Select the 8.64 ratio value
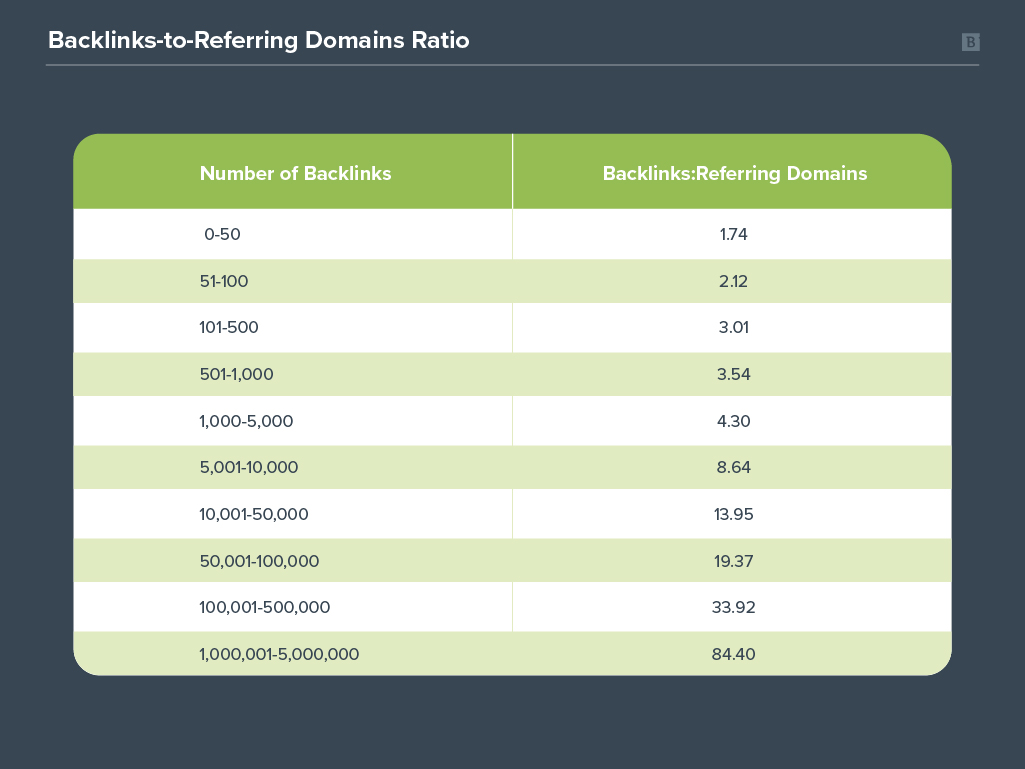Viewport: 1025px width, 769px height. point(732,468)
